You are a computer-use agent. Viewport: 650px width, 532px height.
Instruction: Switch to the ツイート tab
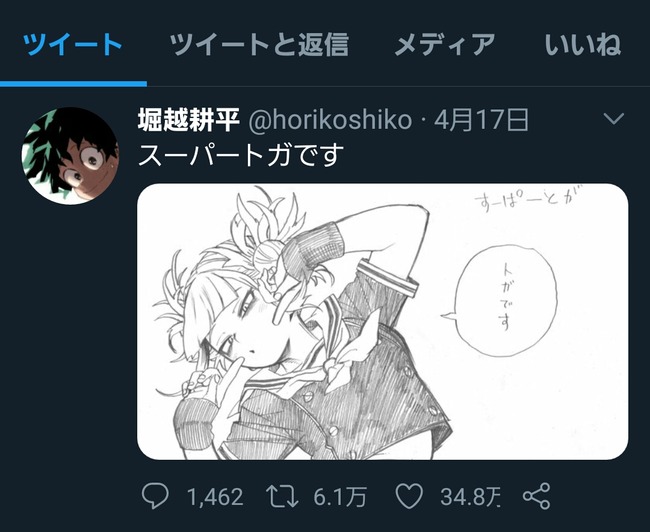[x=73, y=44]
